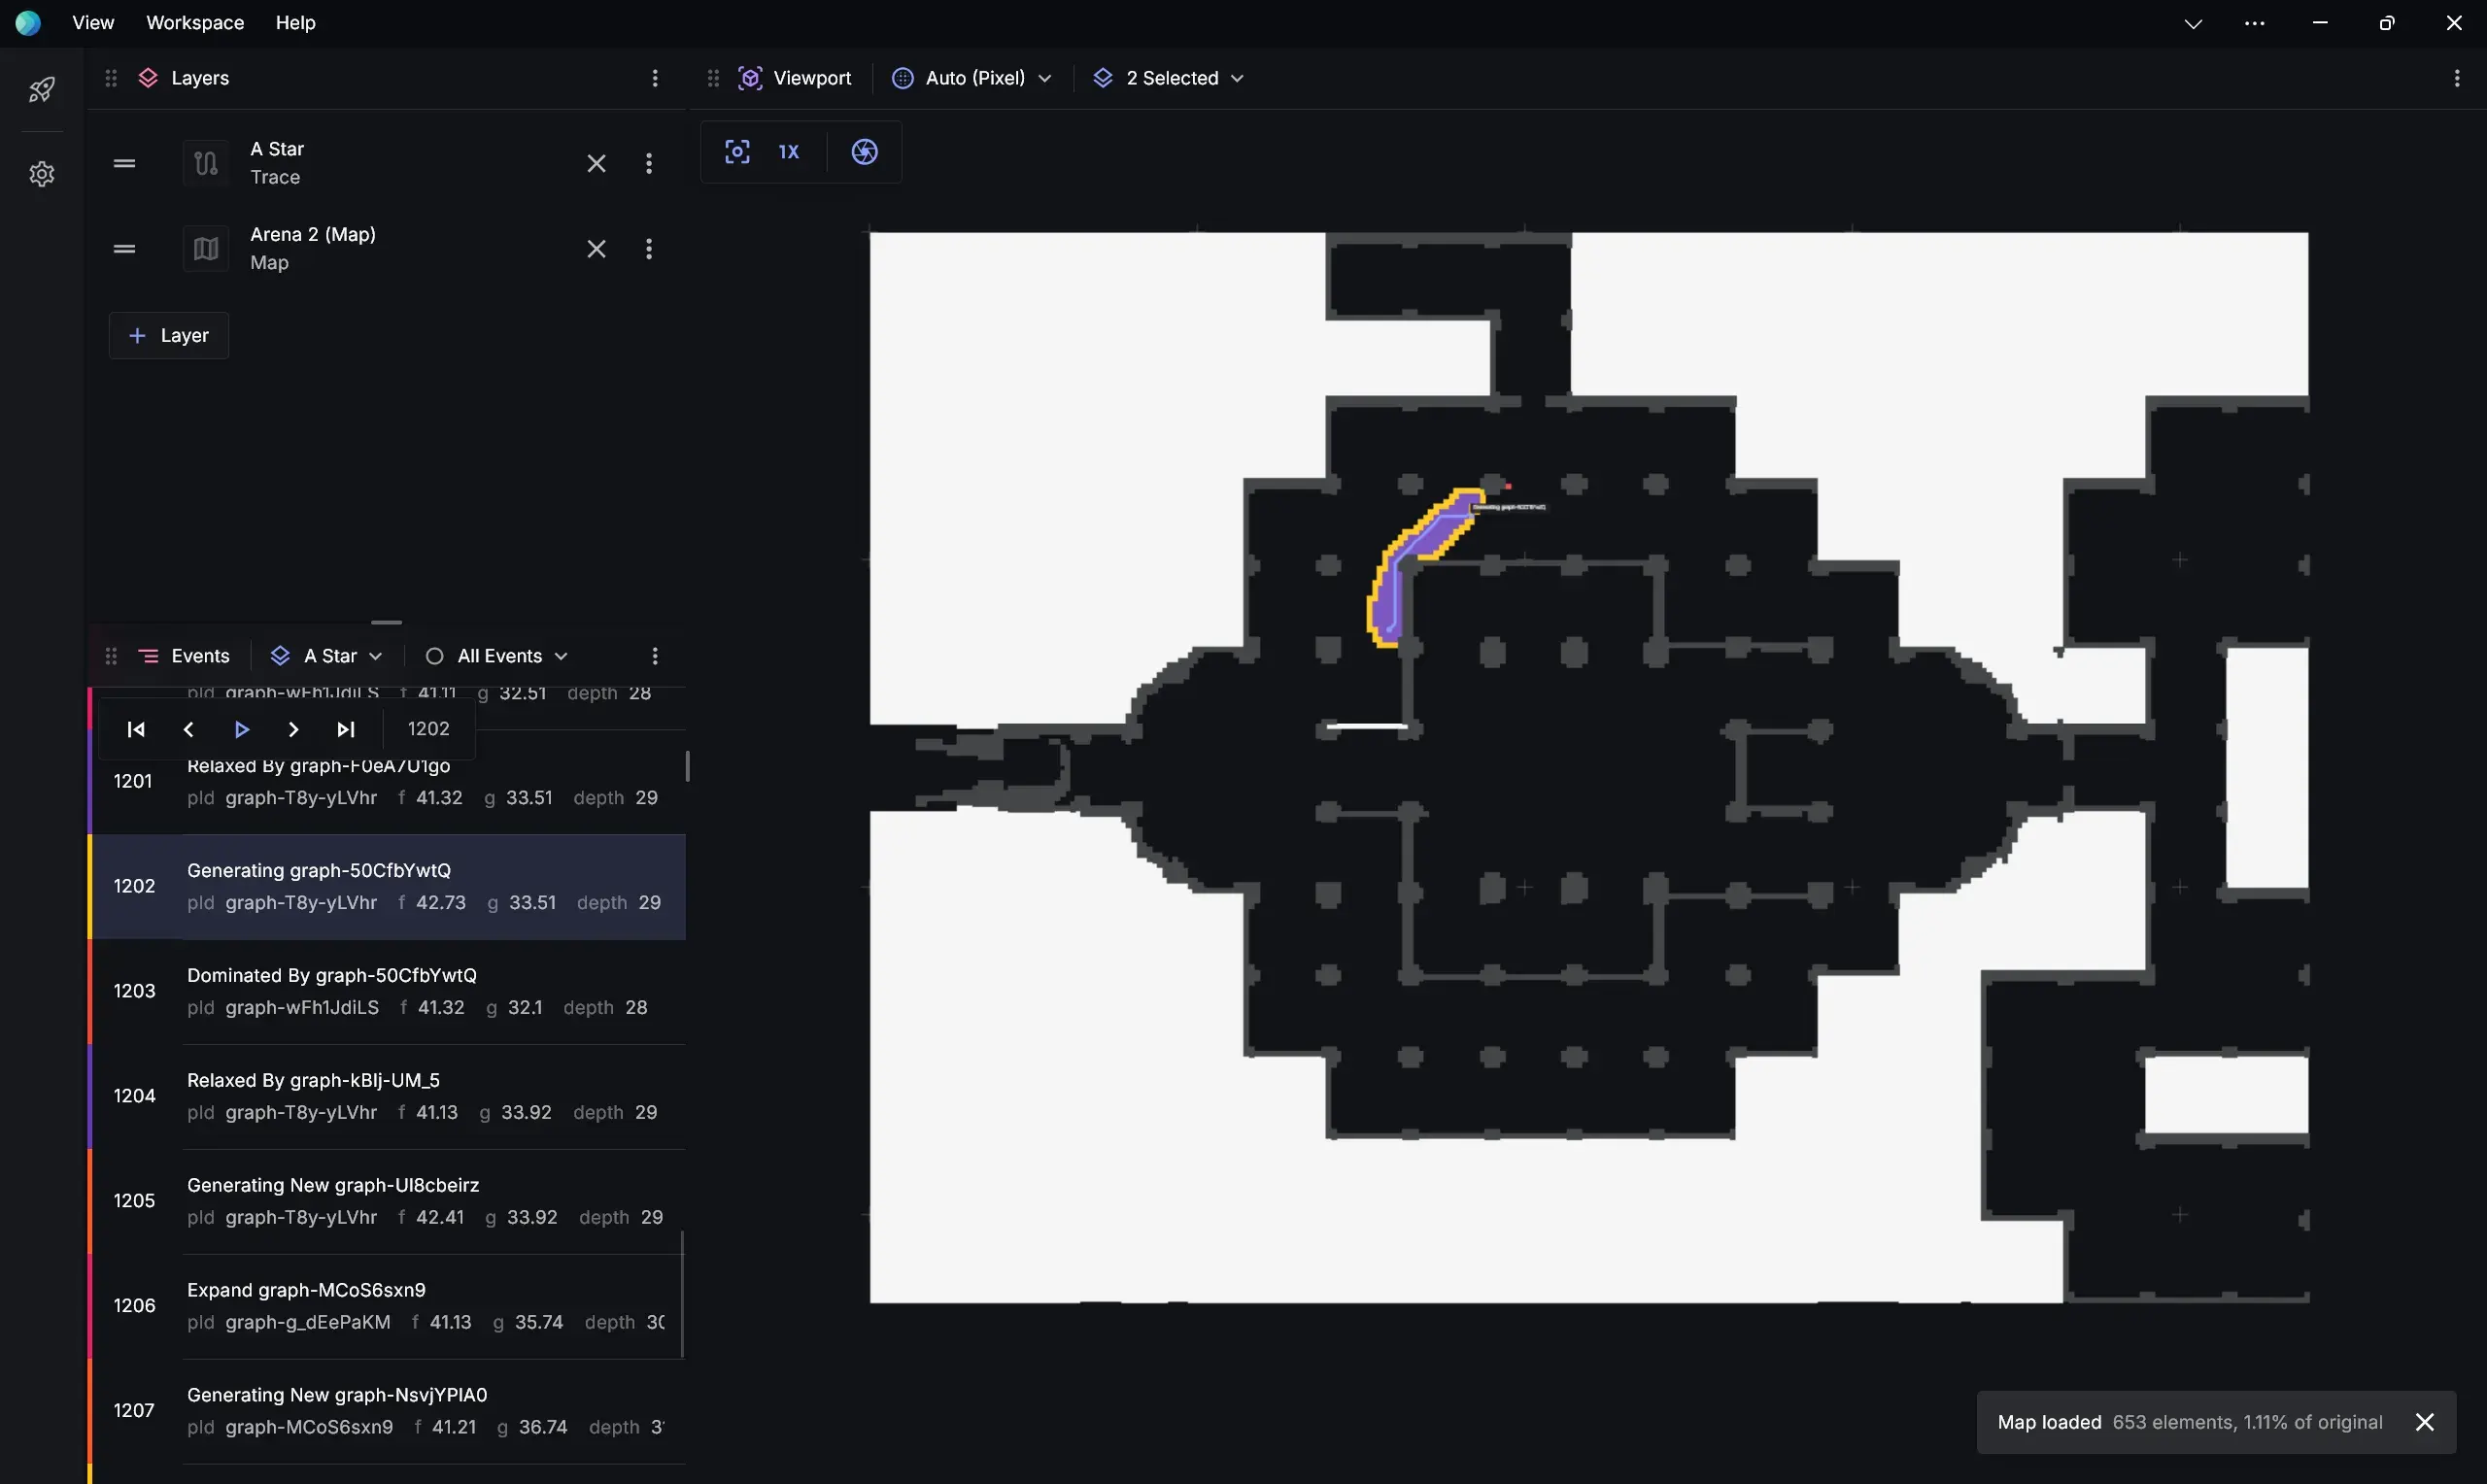
Task: Click the app logo in title bar
Action: tap(28, 22)
